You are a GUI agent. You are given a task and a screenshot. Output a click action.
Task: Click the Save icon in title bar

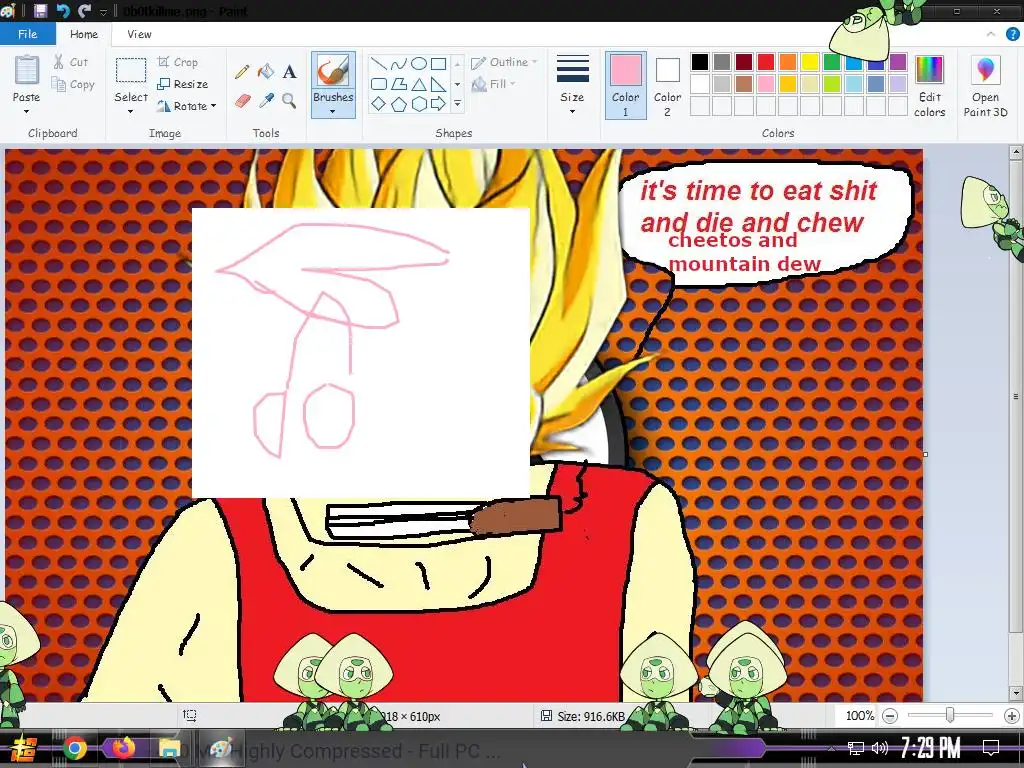[x=40, y=10]
